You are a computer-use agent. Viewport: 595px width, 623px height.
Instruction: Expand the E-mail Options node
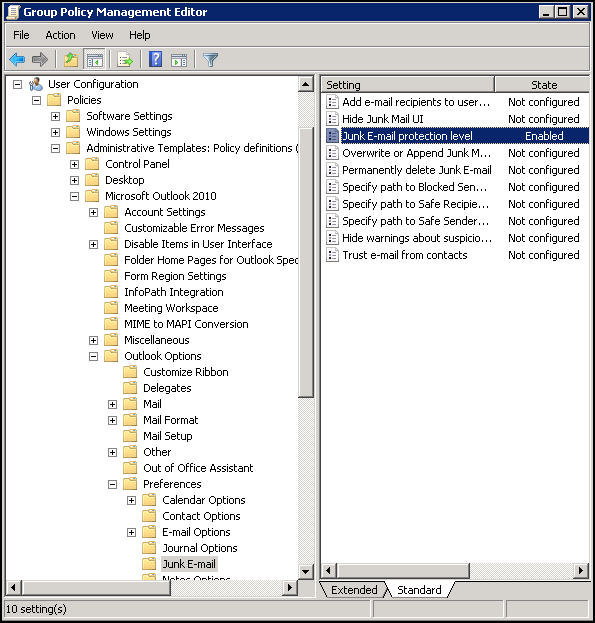tap(131, 532)
